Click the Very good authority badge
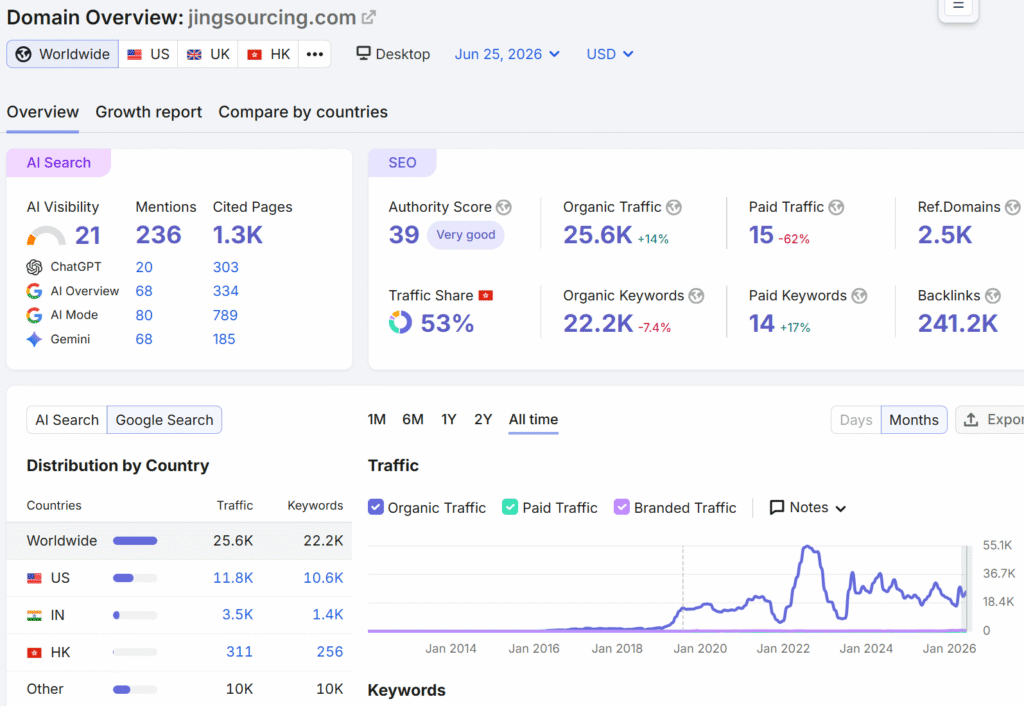Image resolution: width=1024 pixels, height=706 pixels. point(466,235)
